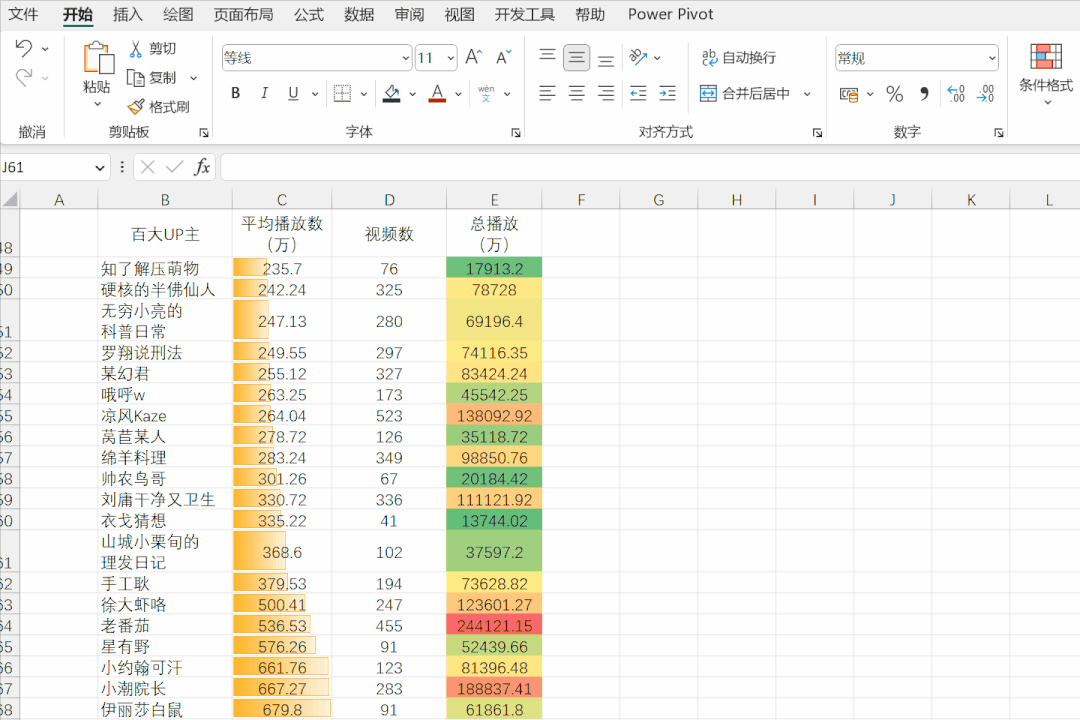The height and width of the screenshot is (720, 1080).
Task: Switch to Page Layout (页面布局) tab
Action: coord(243,14)
